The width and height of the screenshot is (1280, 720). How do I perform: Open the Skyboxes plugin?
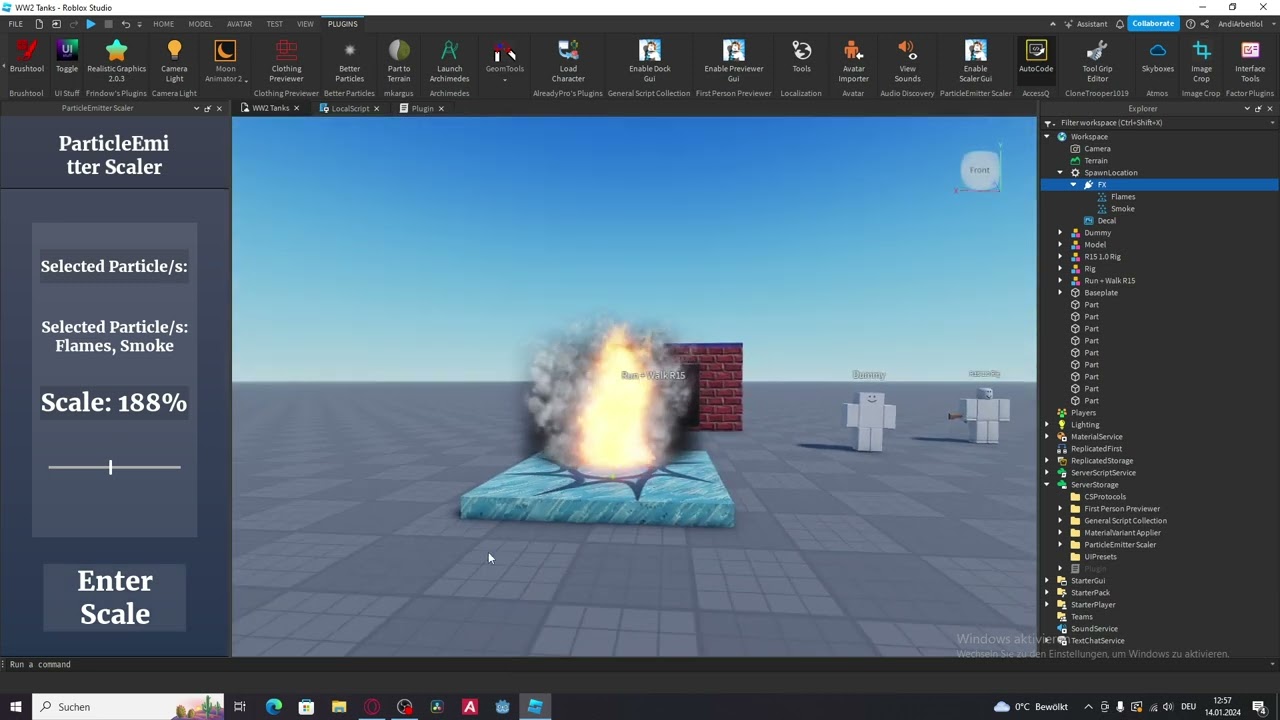tap(1158, 57)
